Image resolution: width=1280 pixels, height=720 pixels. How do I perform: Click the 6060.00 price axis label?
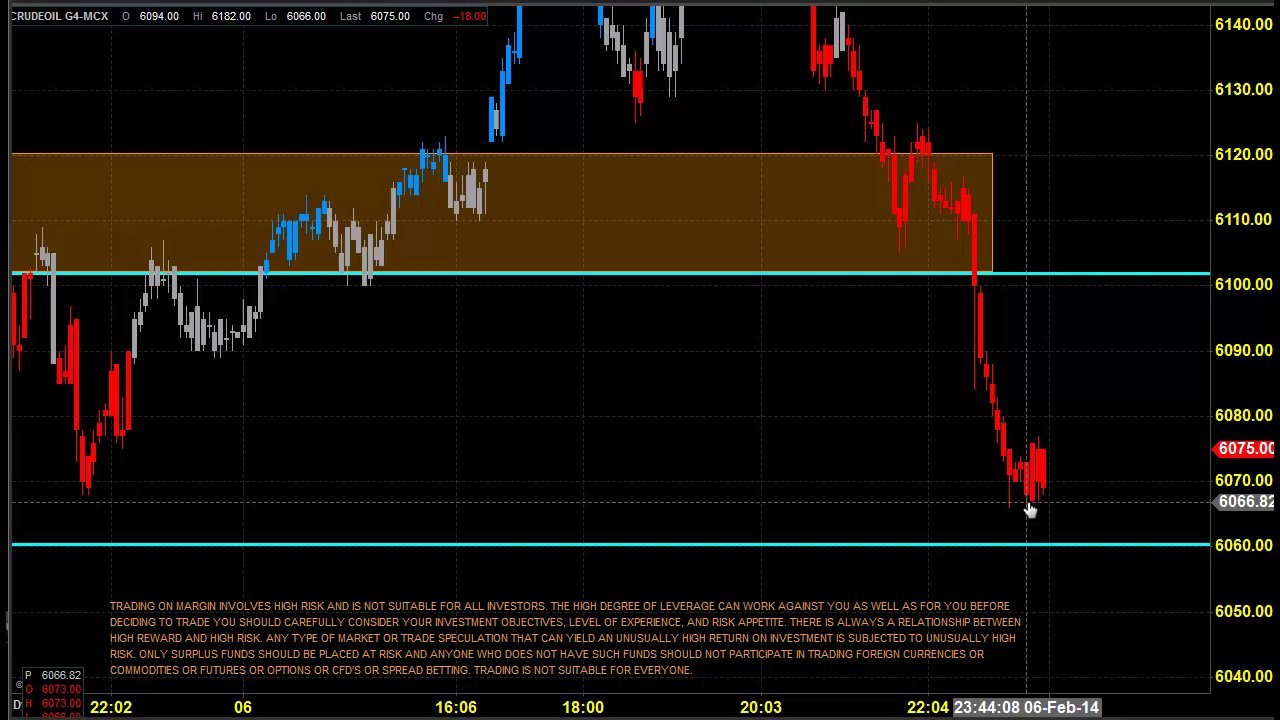[x=1243, y=545]
